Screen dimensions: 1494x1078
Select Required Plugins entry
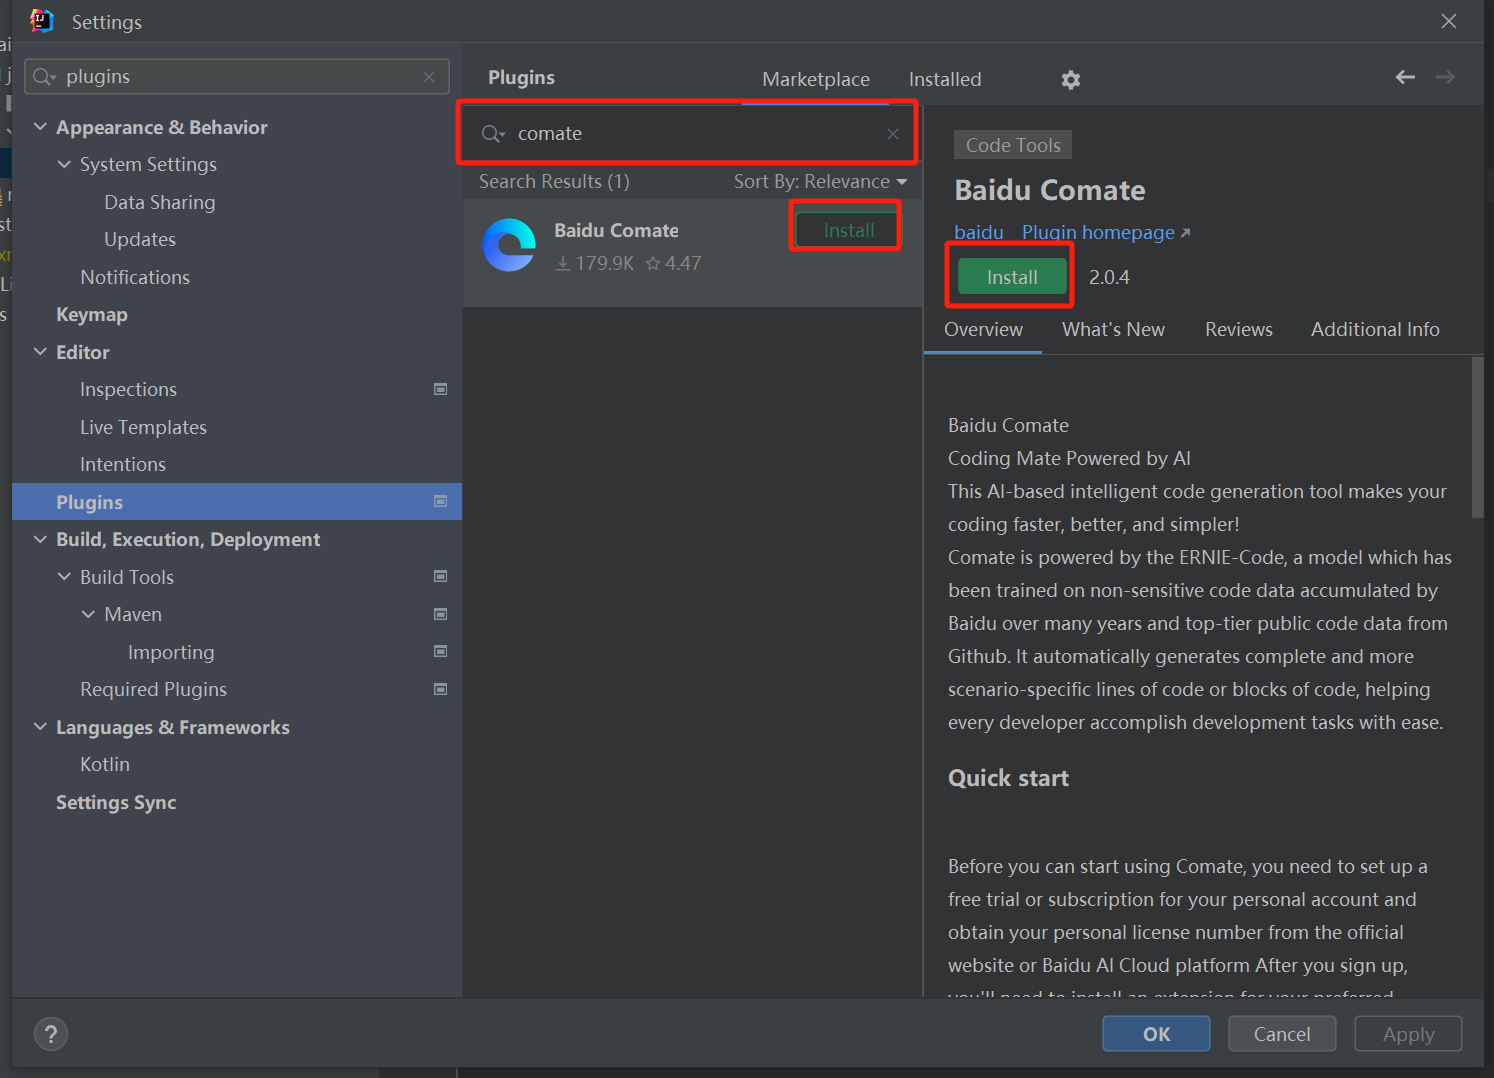(153, 689)
